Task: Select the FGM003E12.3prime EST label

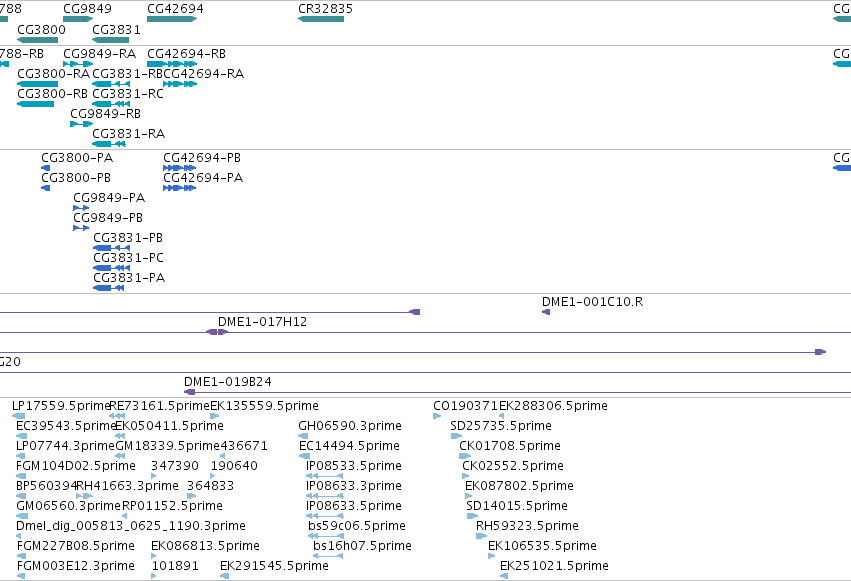Action: coord(76,567)
